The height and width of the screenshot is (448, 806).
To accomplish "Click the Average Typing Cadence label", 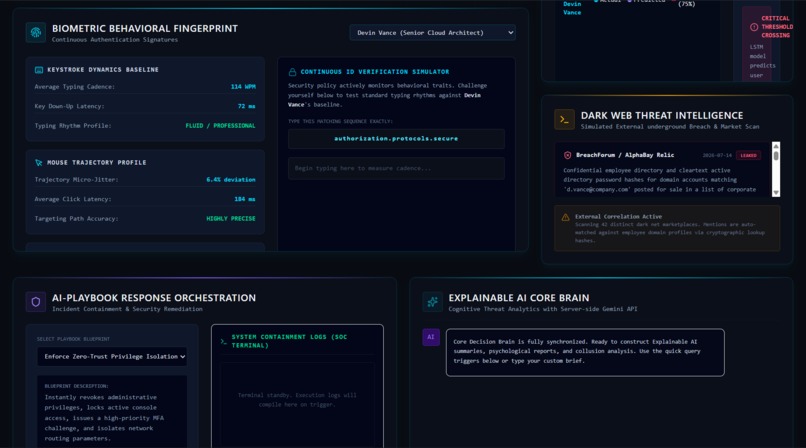I will [75, 87].
